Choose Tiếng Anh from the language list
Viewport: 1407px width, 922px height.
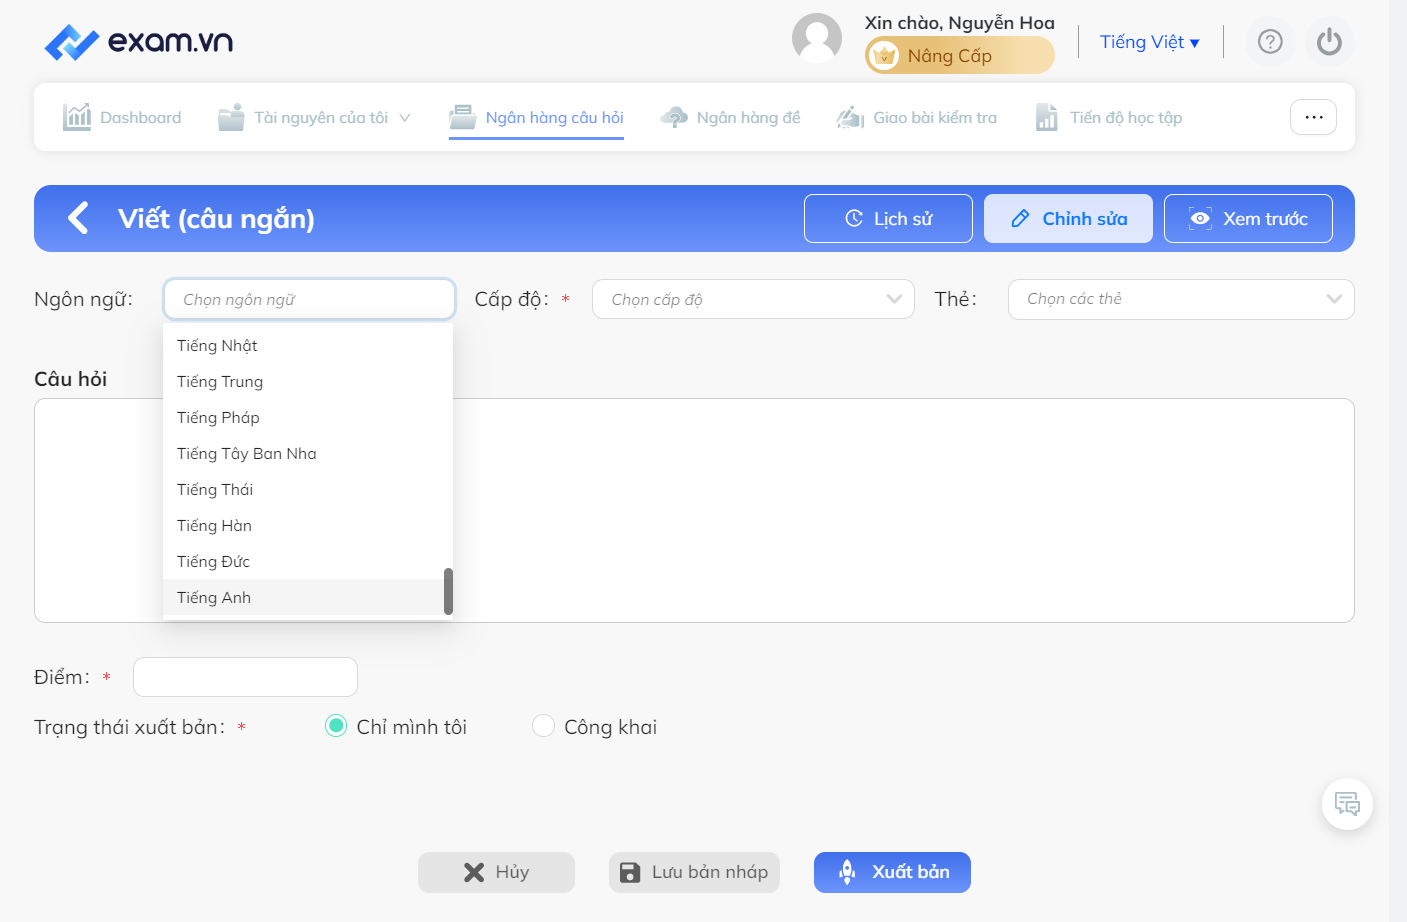coord(304,597)
